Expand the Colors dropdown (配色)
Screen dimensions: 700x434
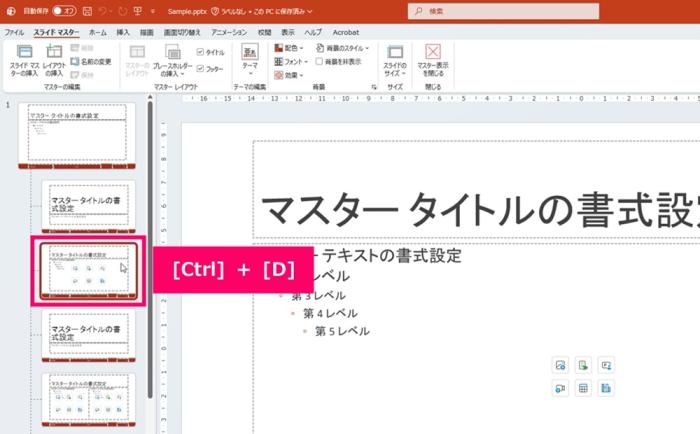tap(291, 47)
